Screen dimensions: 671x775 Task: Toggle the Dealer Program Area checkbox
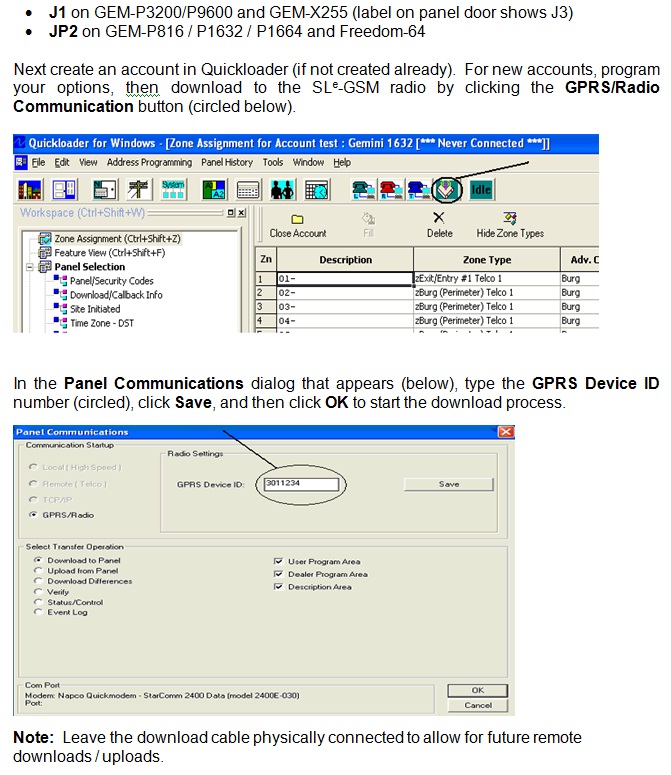[278, 574]
